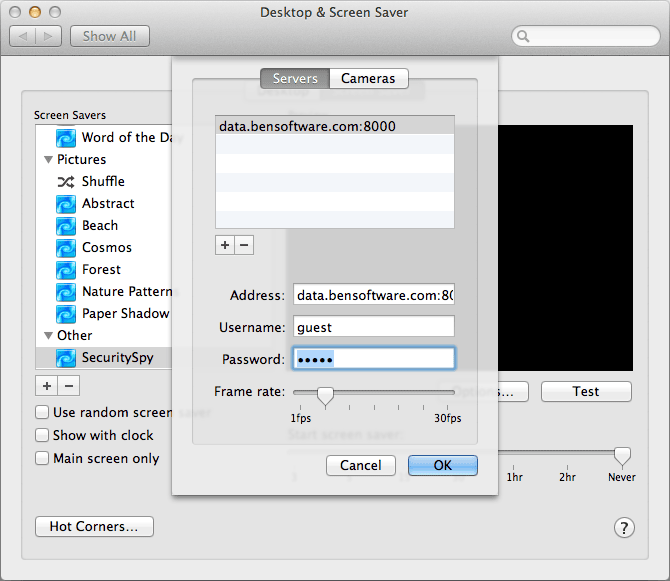Toggle Show with clock checkbox
The height and width of the screenshot is (581, 670).
point(42,435)
